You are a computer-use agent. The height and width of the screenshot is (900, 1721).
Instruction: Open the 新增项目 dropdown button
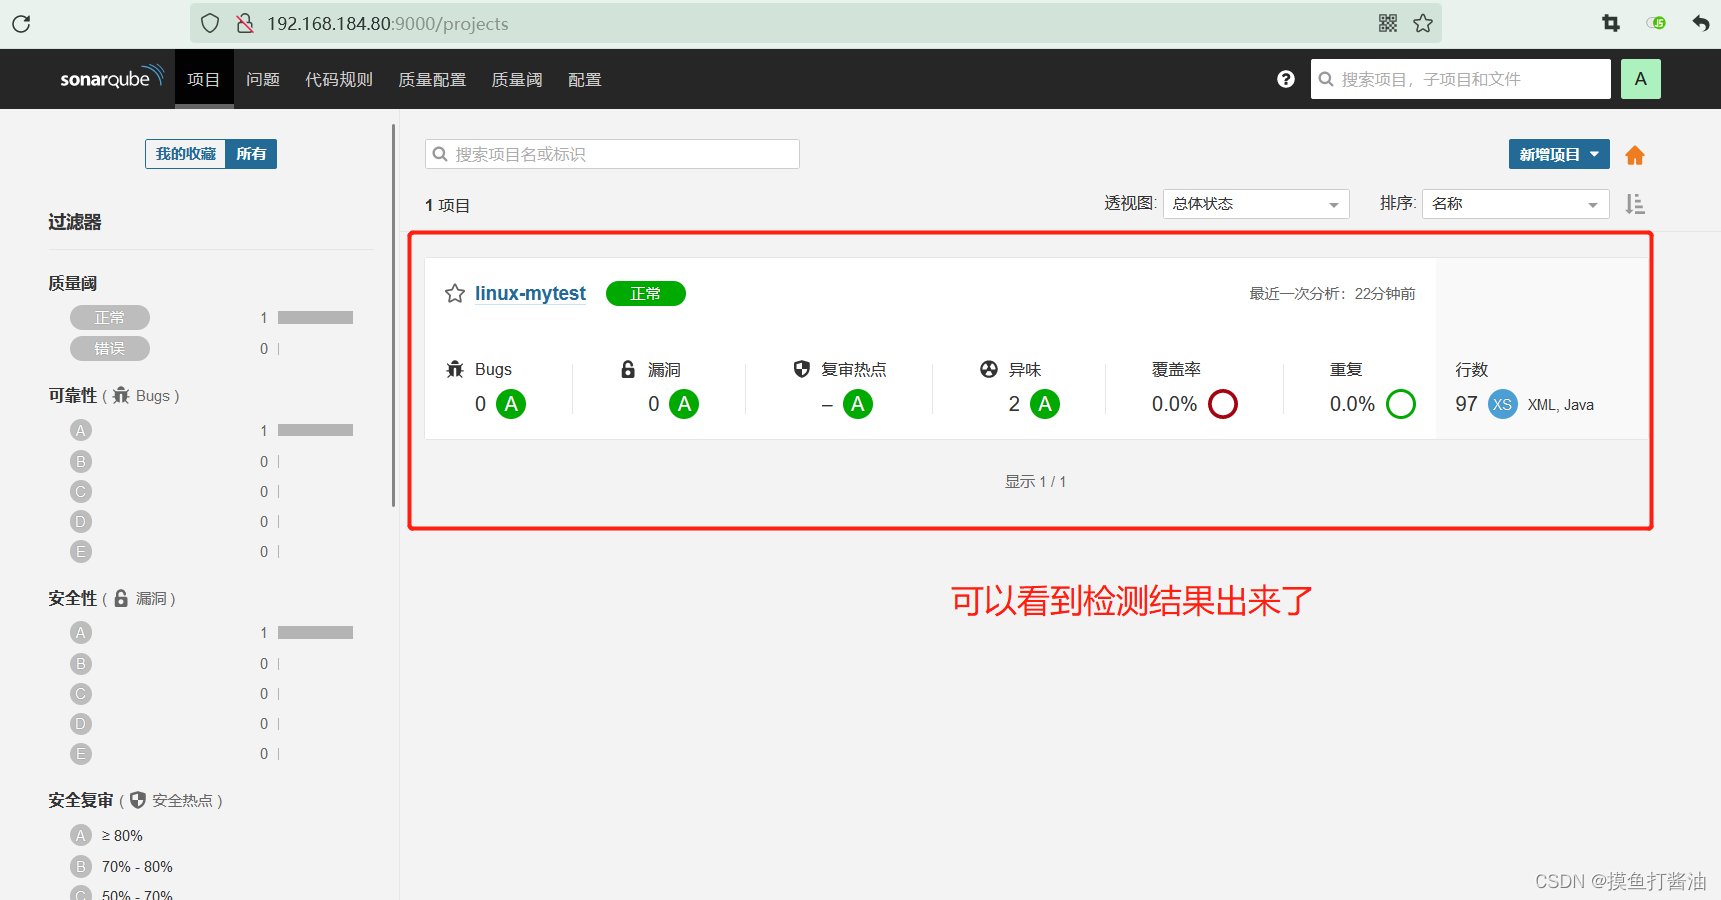coord(1559,155)
